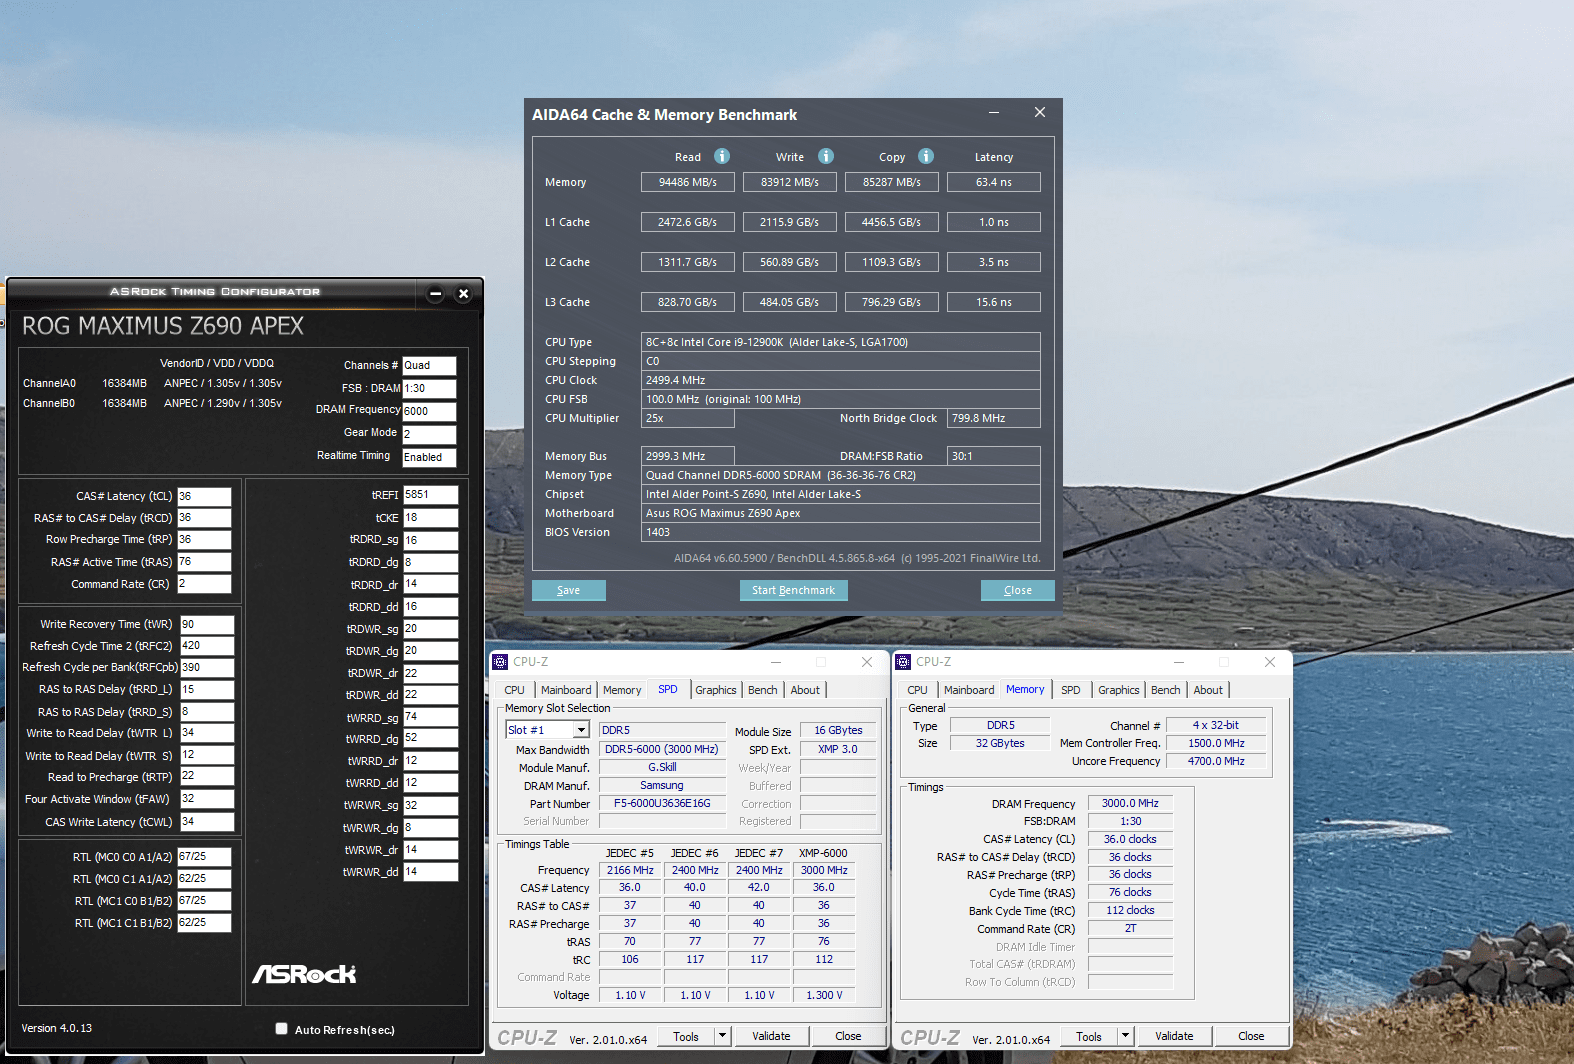The image size is (1574, 1064).
Task: Open Bench tab in left CPU-Z
Action: coord(762,690)
